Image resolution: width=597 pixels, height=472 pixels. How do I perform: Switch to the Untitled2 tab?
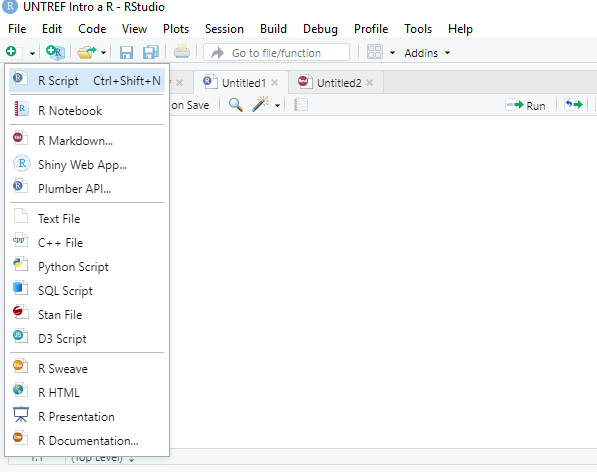click(x=336, y=83)
